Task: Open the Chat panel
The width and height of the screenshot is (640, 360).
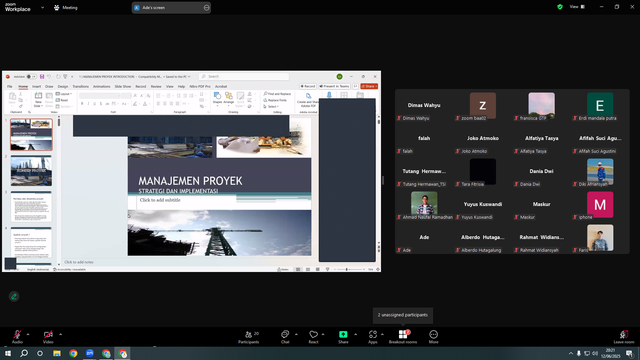Action: point(285,337)
